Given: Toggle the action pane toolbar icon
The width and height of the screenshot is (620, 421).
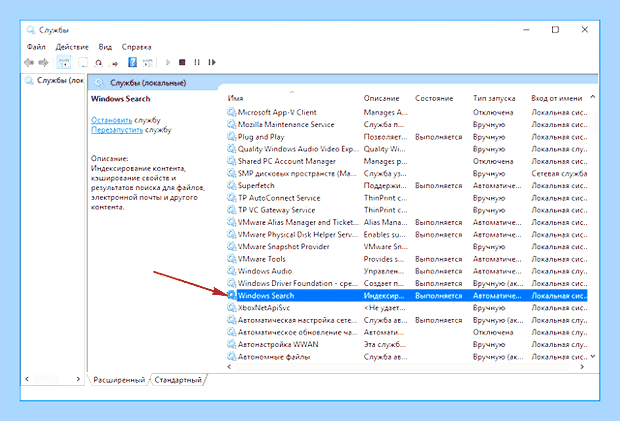Looking at the screenshot, I should pos(147,62).
